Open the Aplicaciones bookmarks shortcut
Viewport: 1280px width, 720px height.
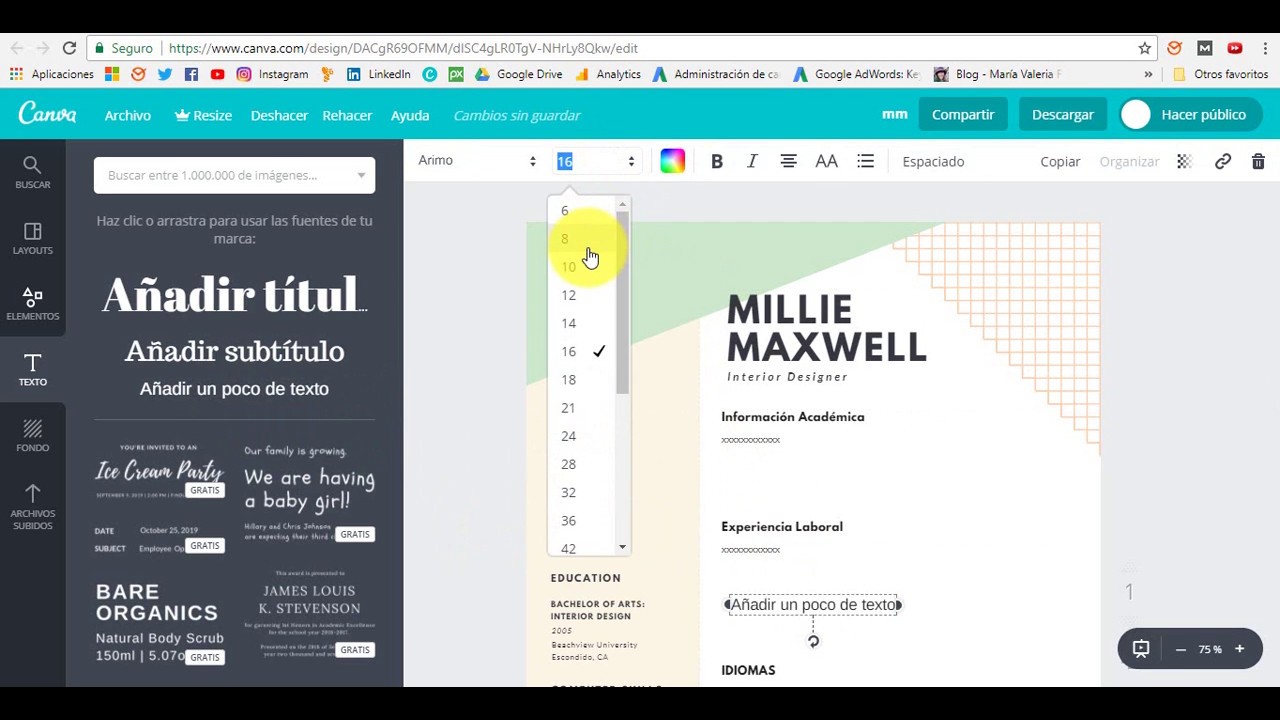pos(51,74)
